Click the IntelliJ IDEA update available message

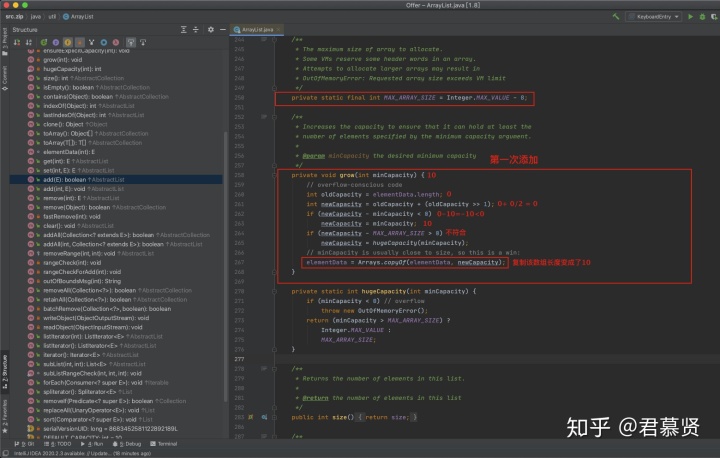tap(80, 453)
